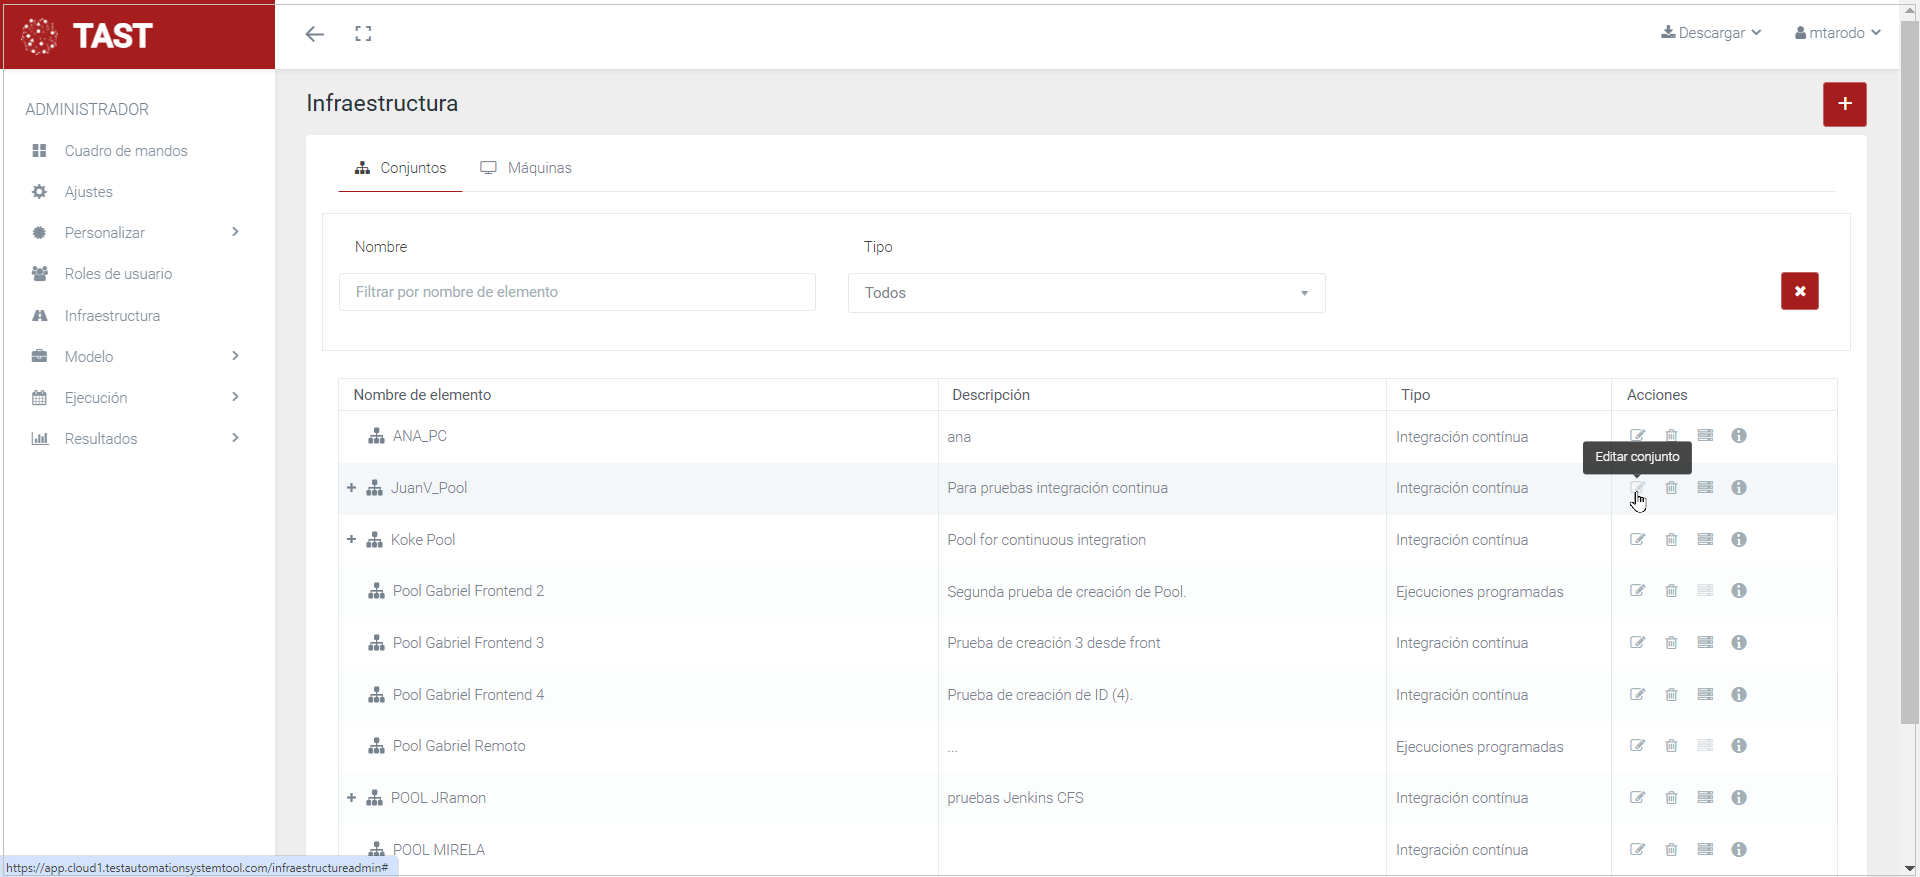The height and width of the screenshot is (877, 1920).
Task: Expand the JuanV_Pool tree row
Action: (x=351, y=488)
